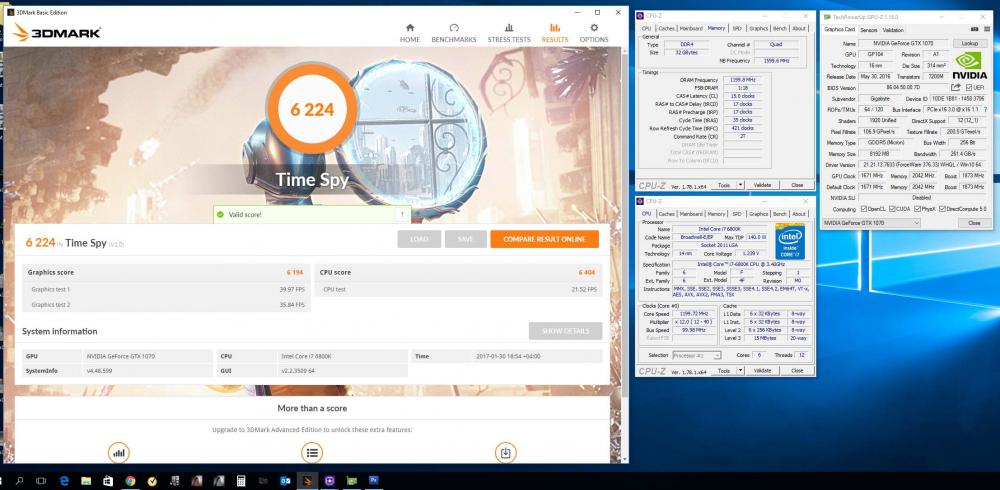
Task: Go to BENCHMARKS in 3DMark
Action: point(454,32)
